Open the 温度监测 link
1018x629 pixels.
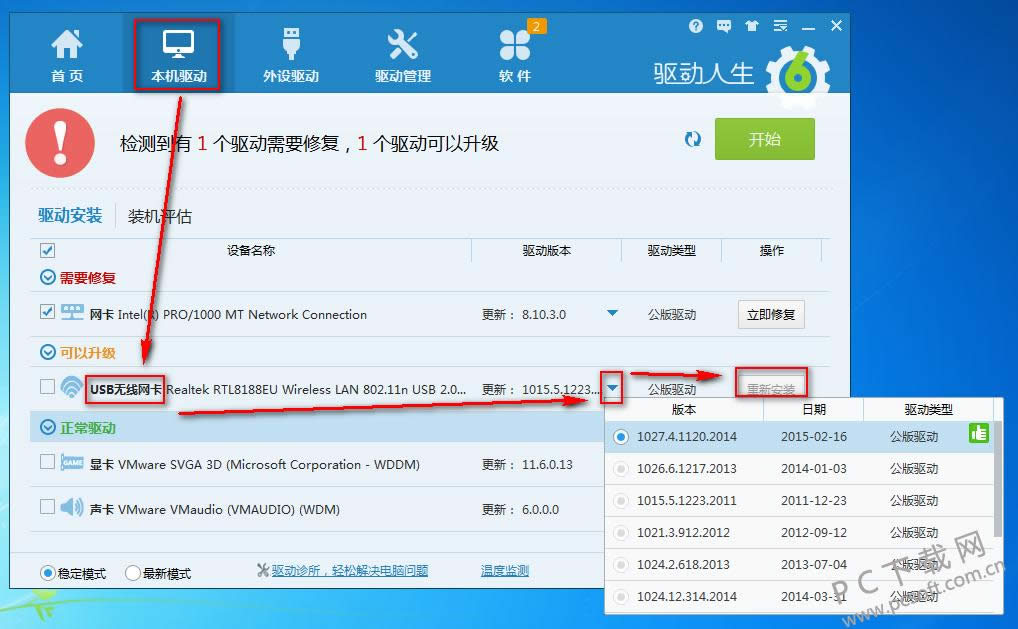click(504, 571)
